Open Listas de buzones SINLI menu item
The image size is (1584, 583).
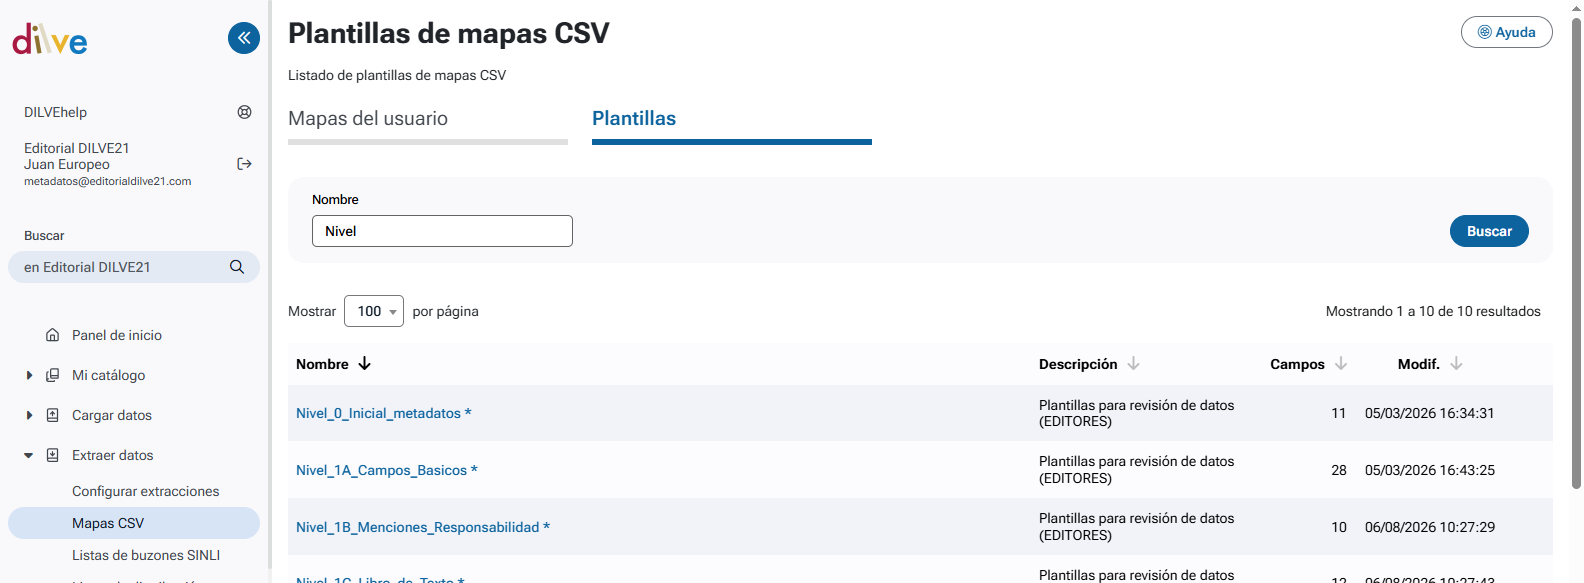point(146,555)
